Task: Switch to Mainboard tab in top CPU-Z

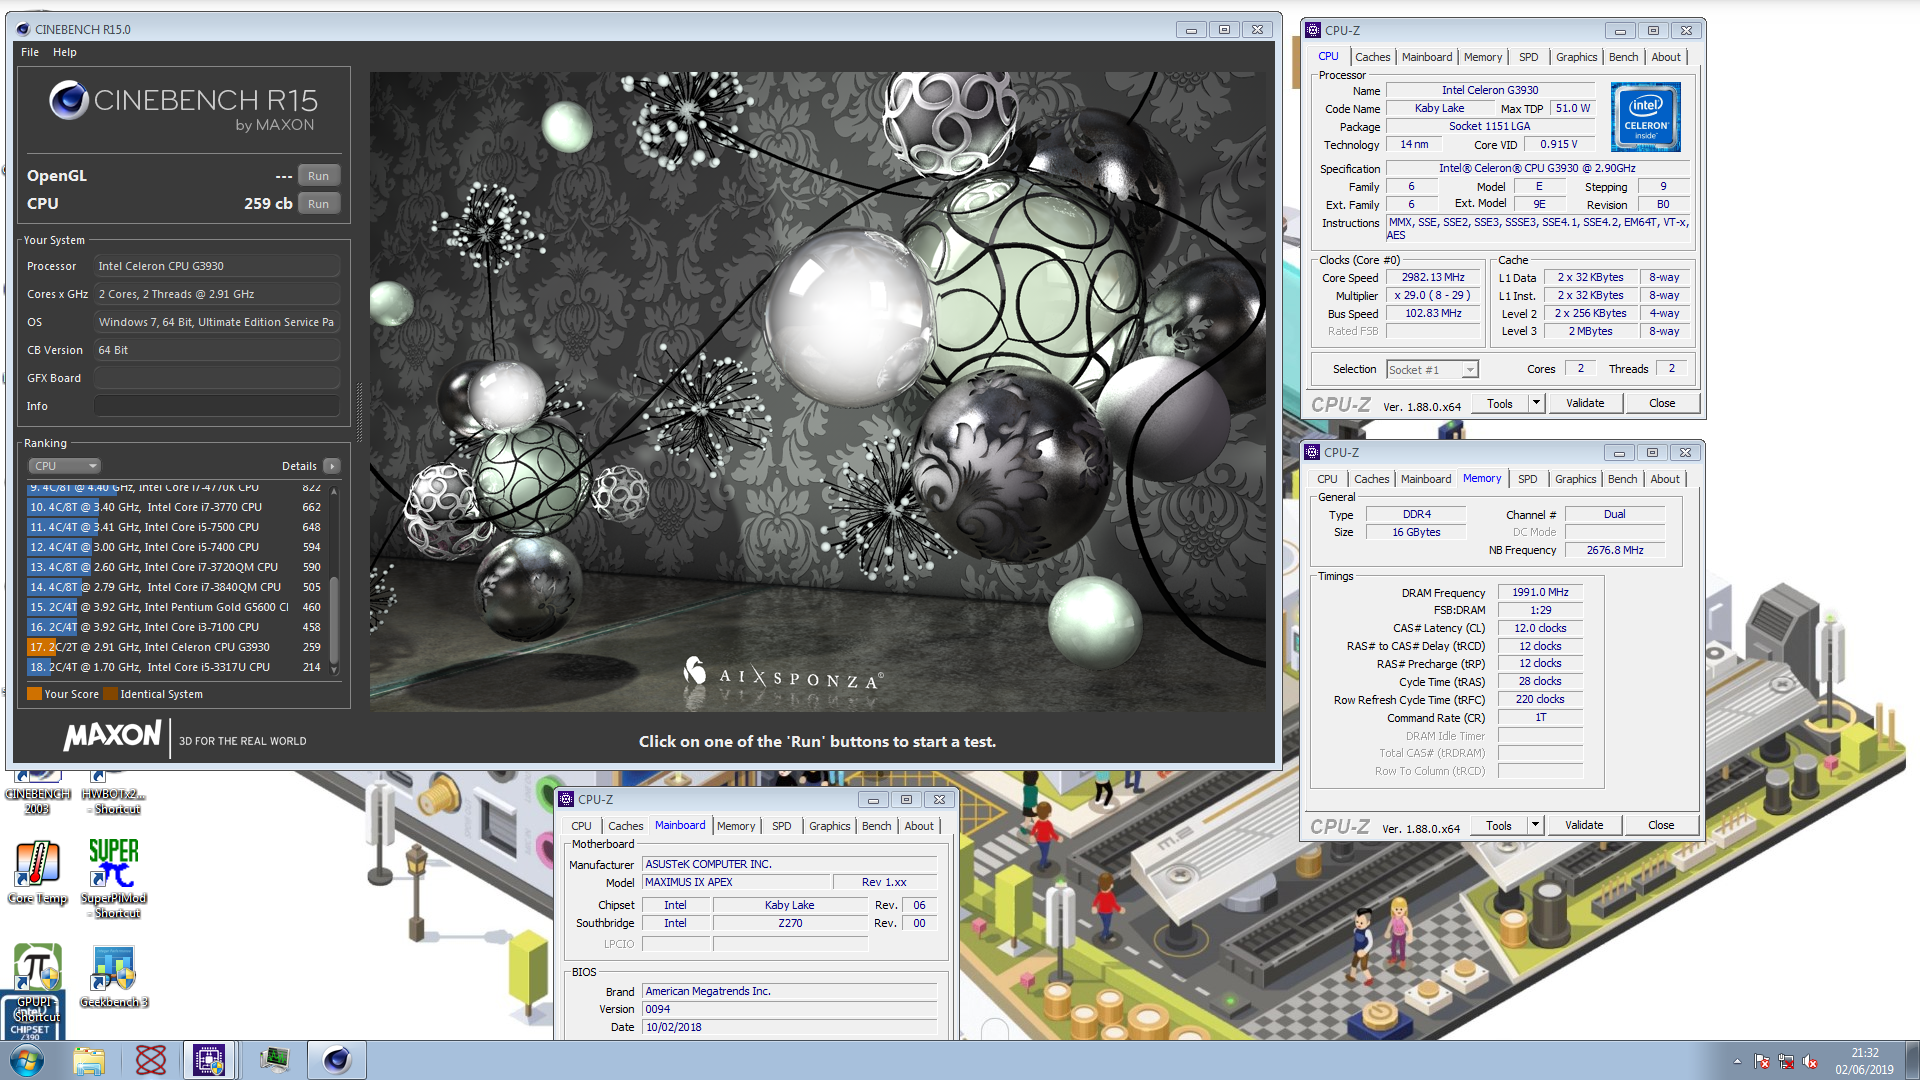Action: [1427, 57]
